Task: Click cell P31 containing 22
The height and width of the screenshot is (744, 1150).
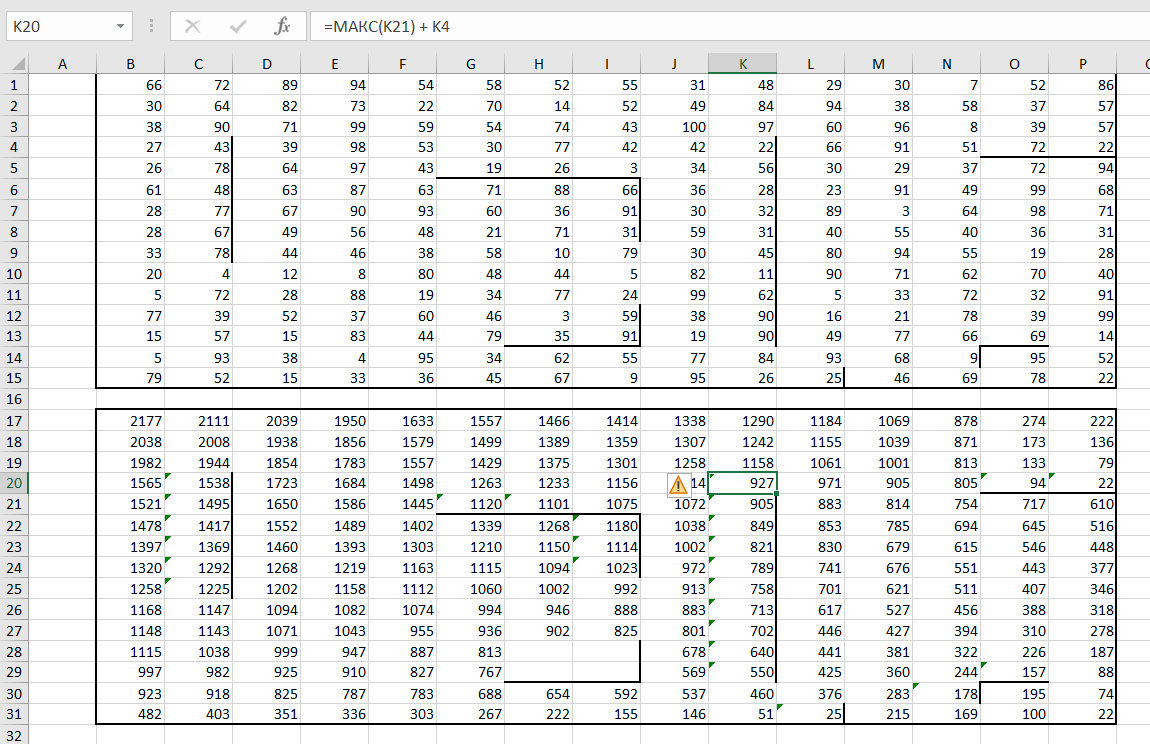Action: tap(1082, 714)
